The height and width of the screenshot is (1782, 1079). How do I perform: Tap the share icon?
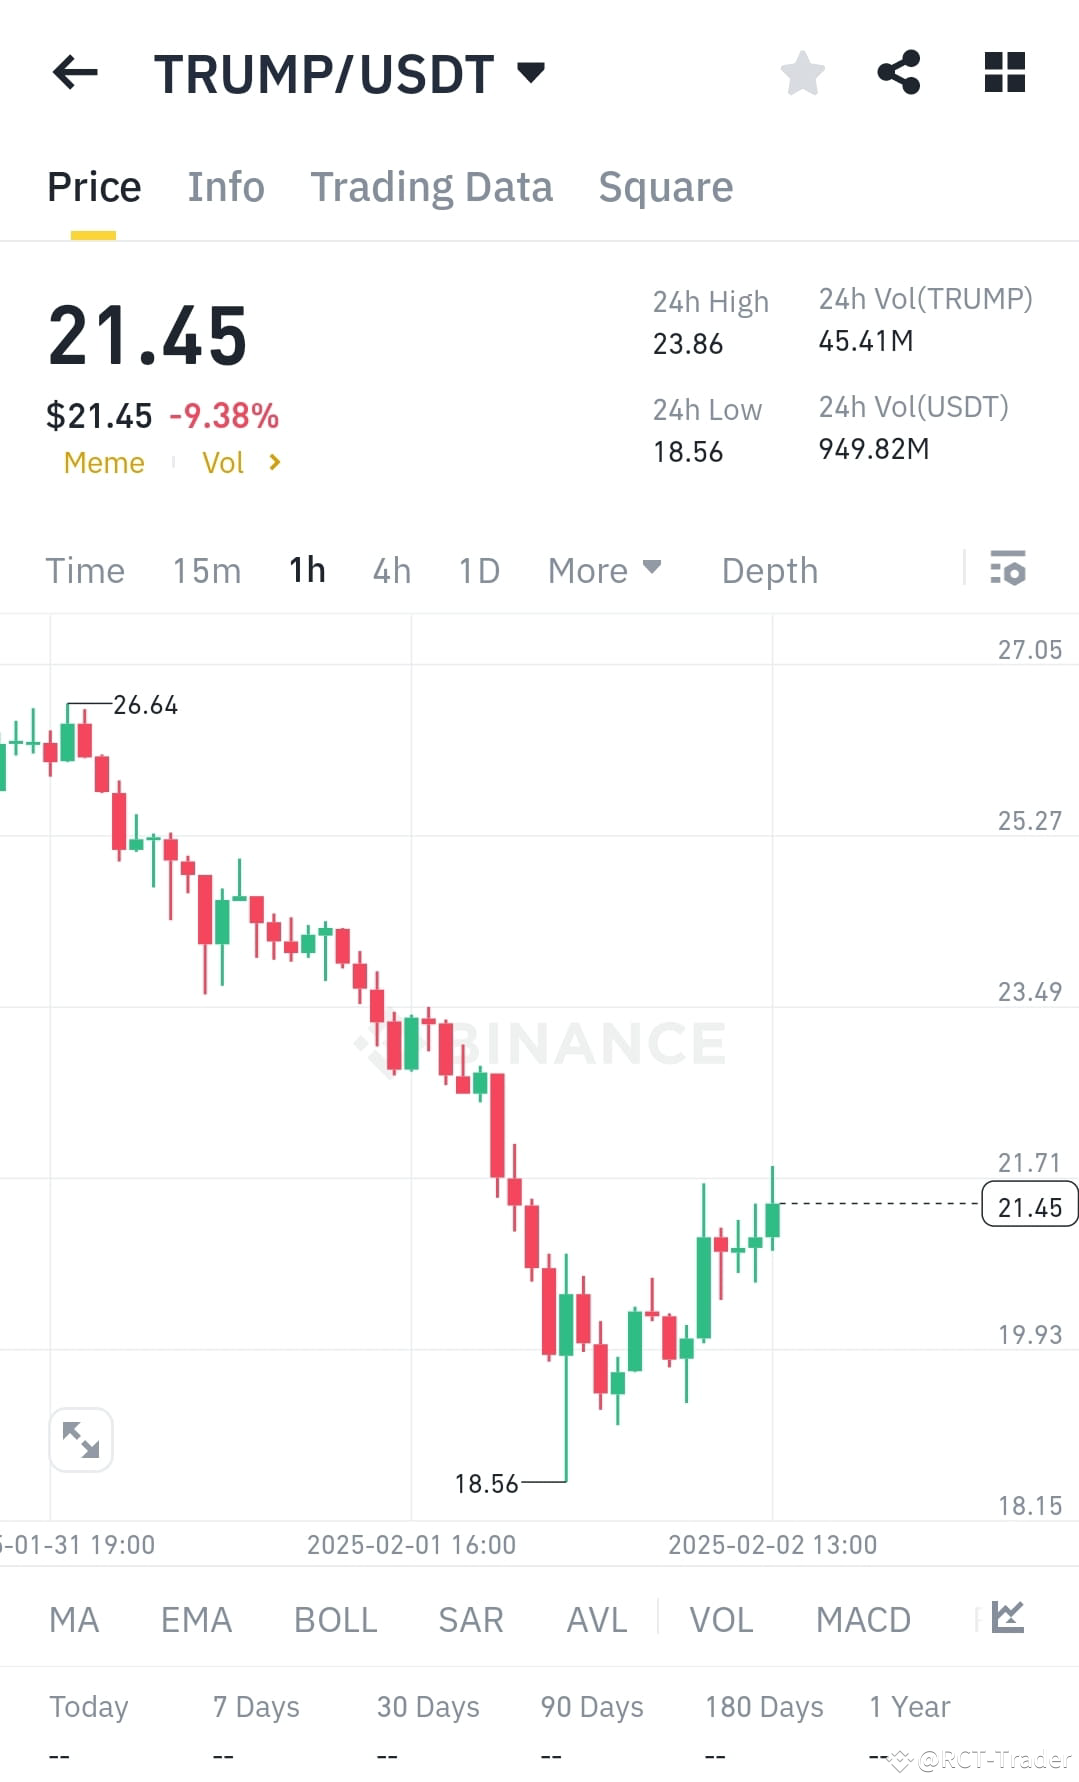click(898, 71)
